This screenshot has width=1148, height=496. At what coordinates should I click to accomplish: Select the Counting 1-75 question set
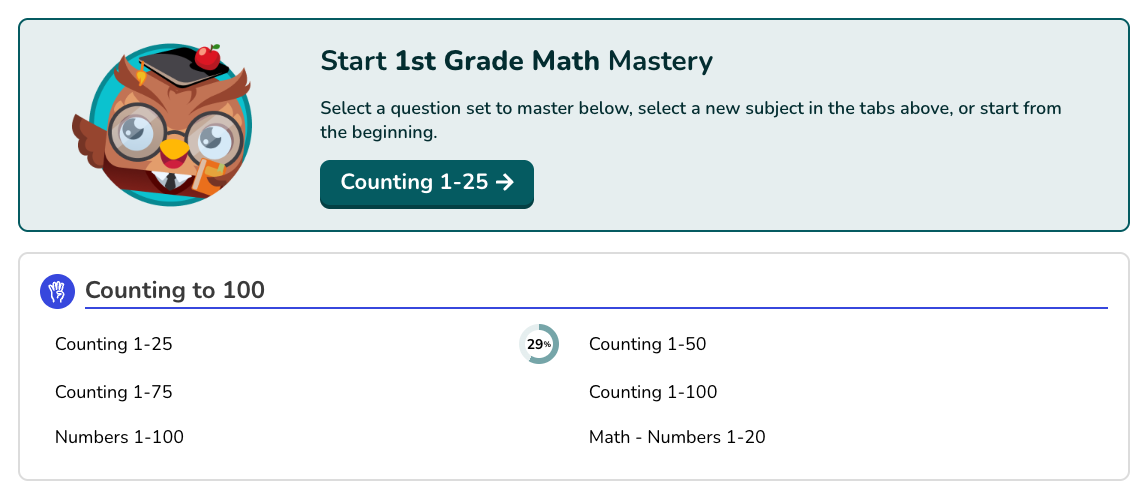click(x=114, y=392)
